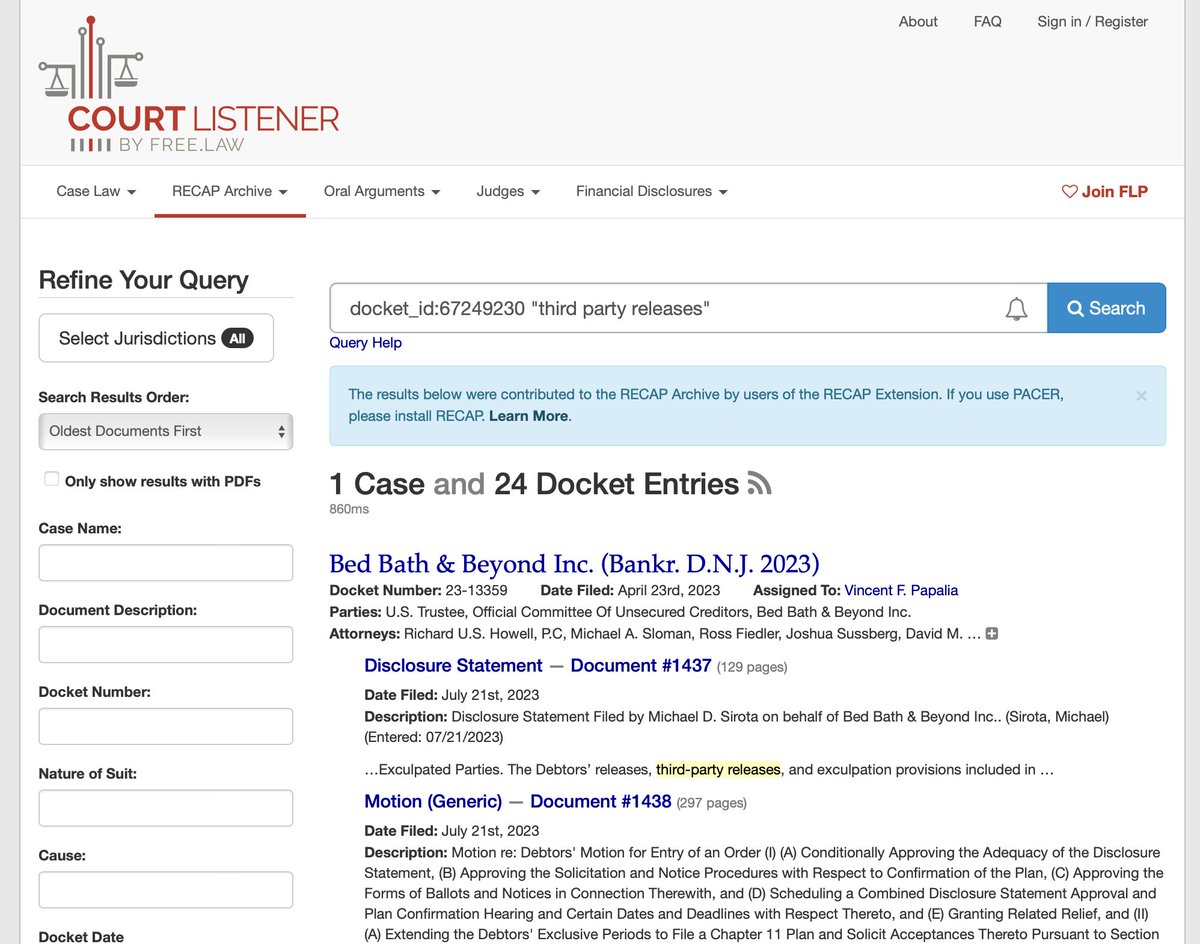Enable Only show results with PDFs

pos(51,480)
